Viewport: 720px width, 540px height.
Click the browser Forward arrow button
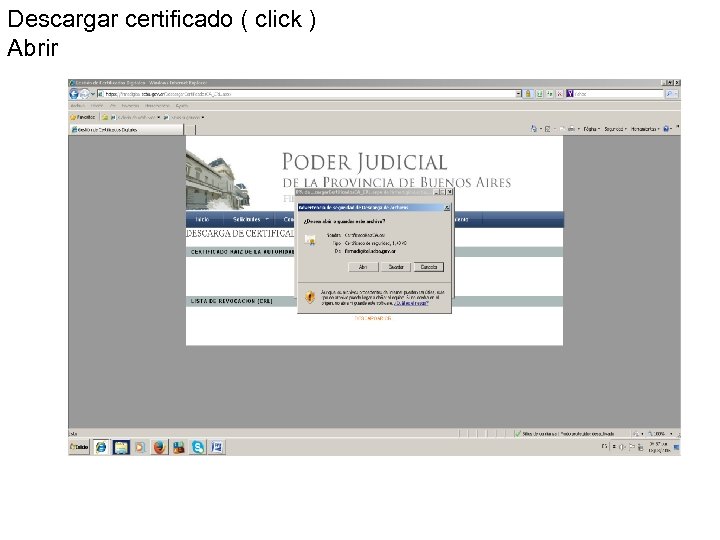click(x=84, y=94)
